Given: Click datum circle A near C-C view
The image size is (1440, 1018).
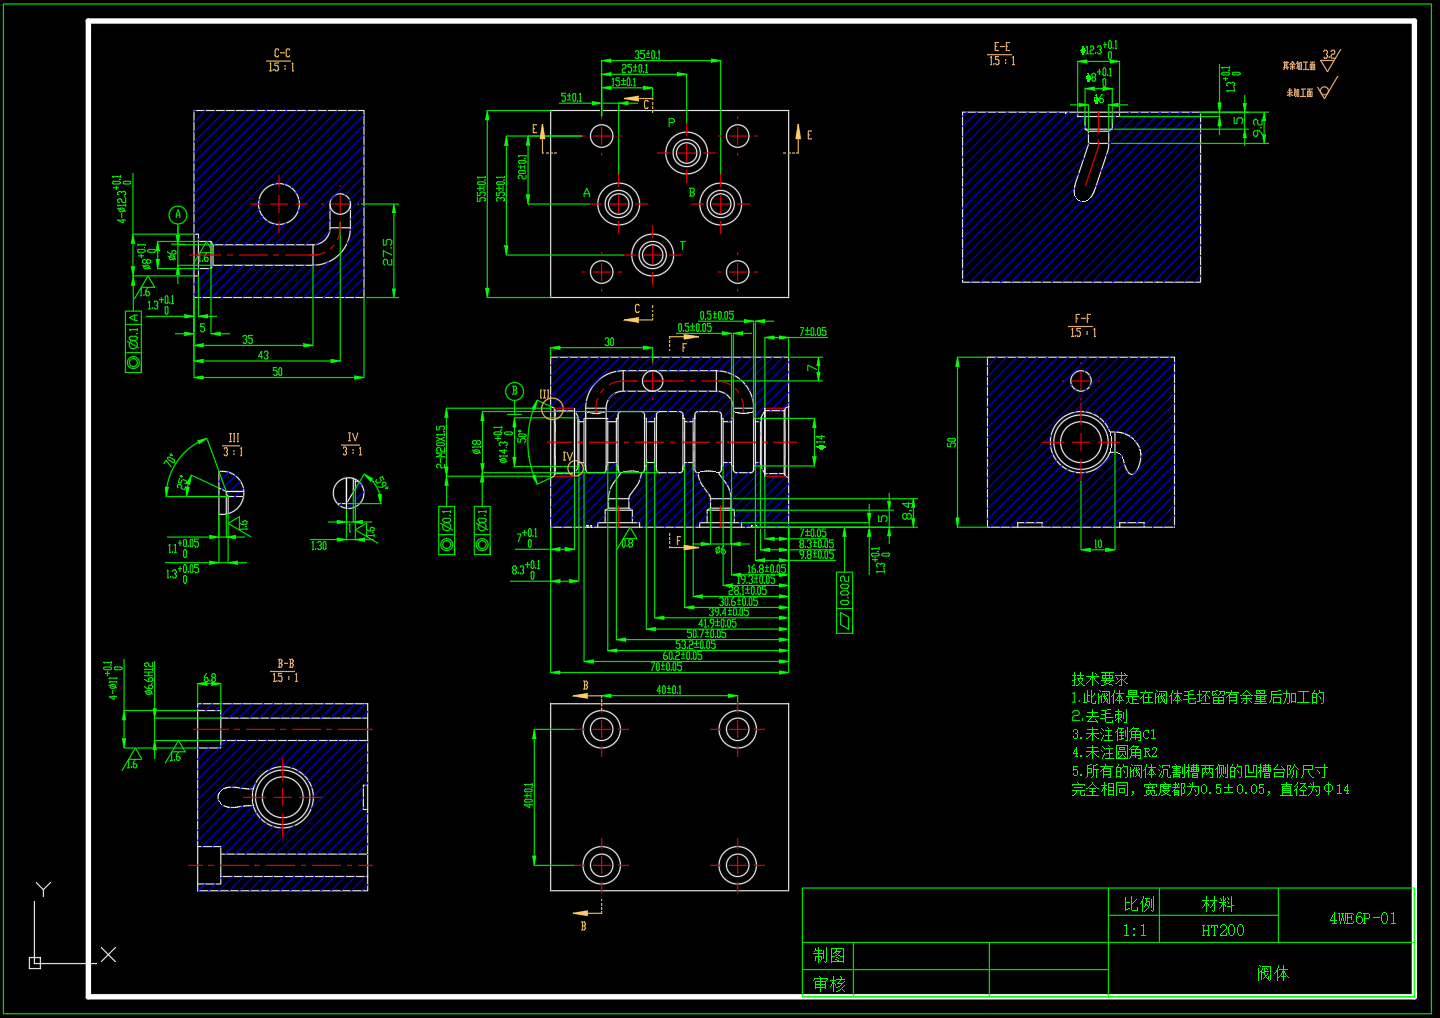Looking at the screenshot, I should point(178,215).
